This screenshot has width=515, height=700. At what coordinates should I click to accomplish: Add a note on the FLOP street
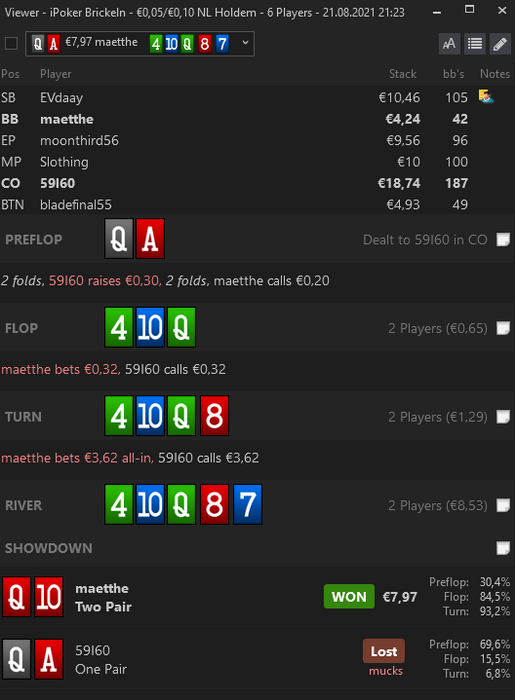[503, 328]
